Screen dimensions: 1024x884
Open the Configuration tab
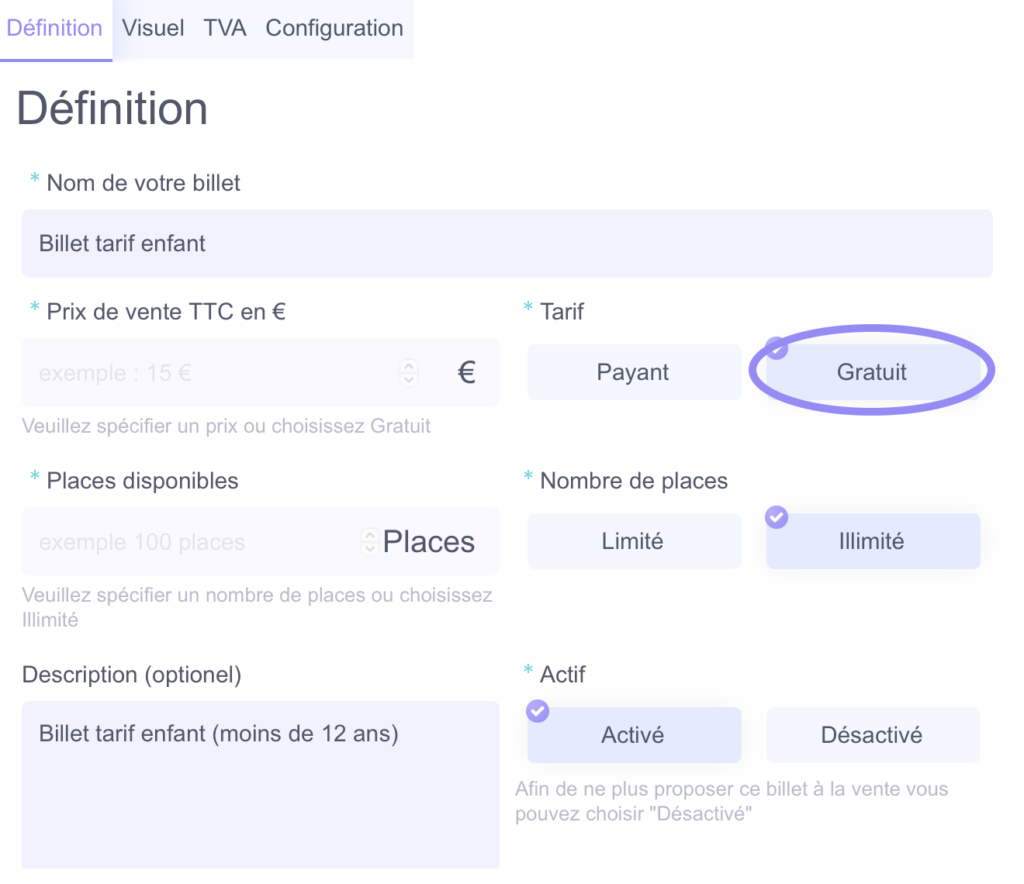point(334,29)
